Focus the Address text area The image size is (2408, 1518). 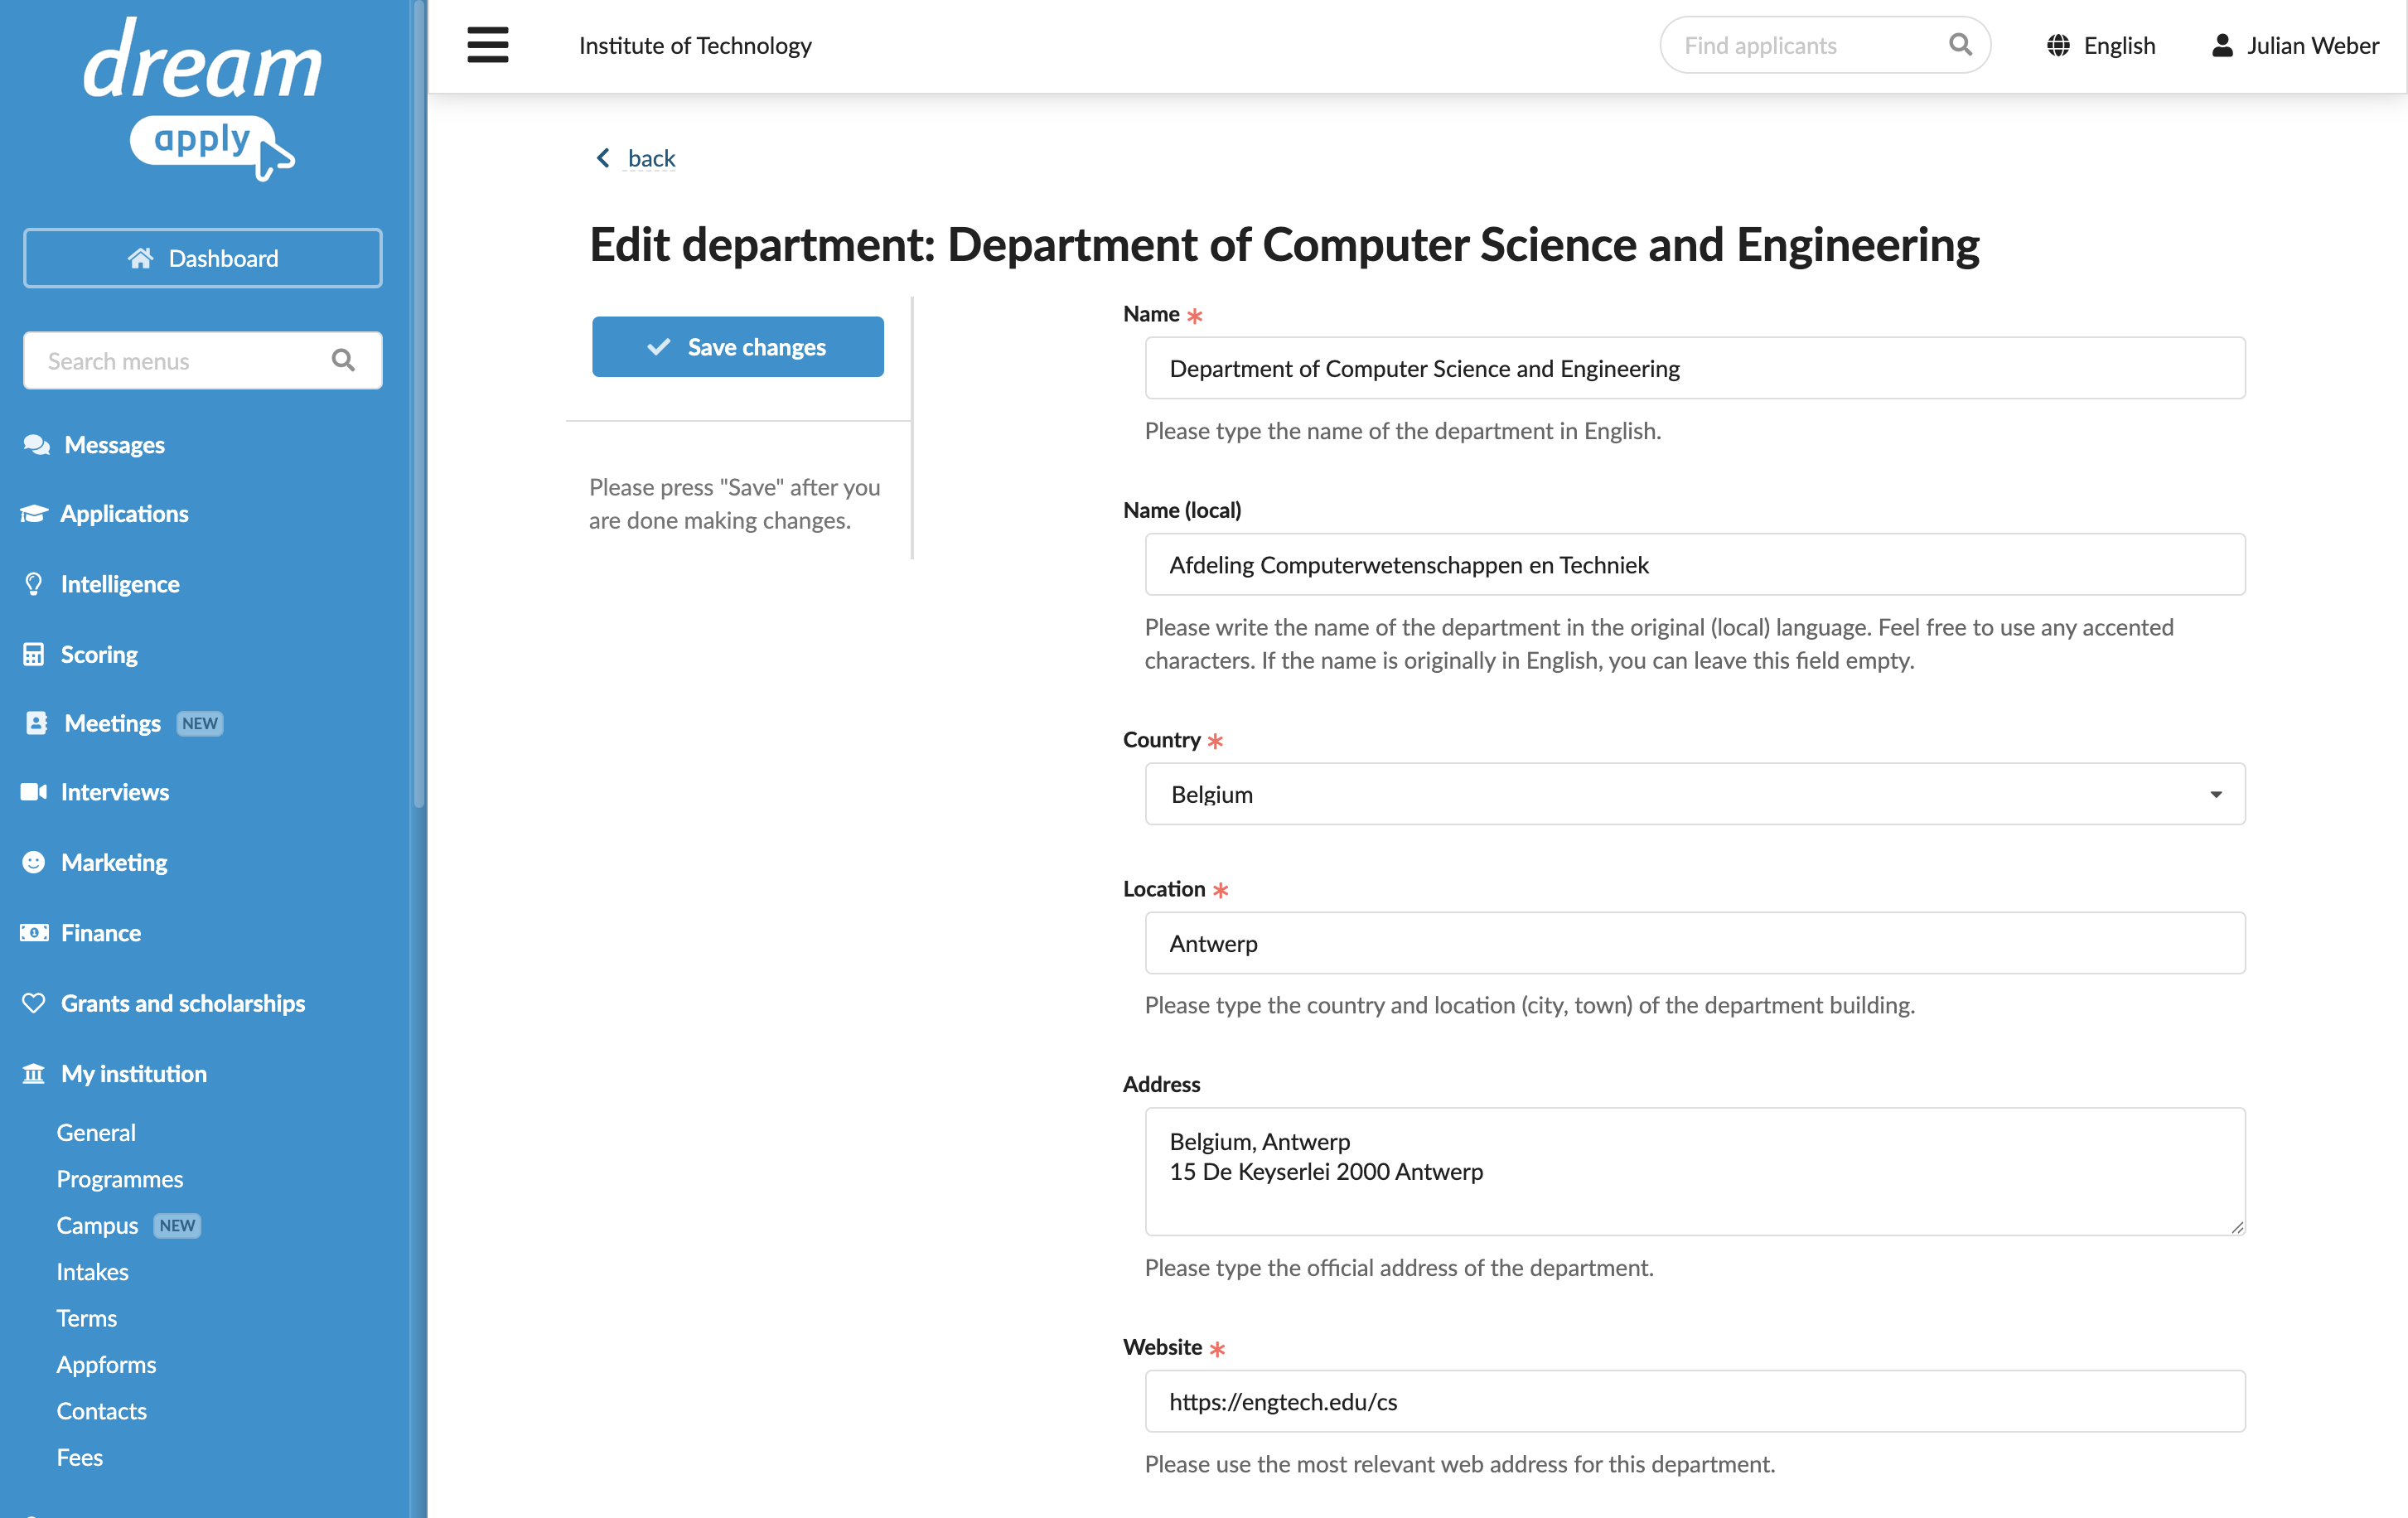[x=1694, y=1171]
